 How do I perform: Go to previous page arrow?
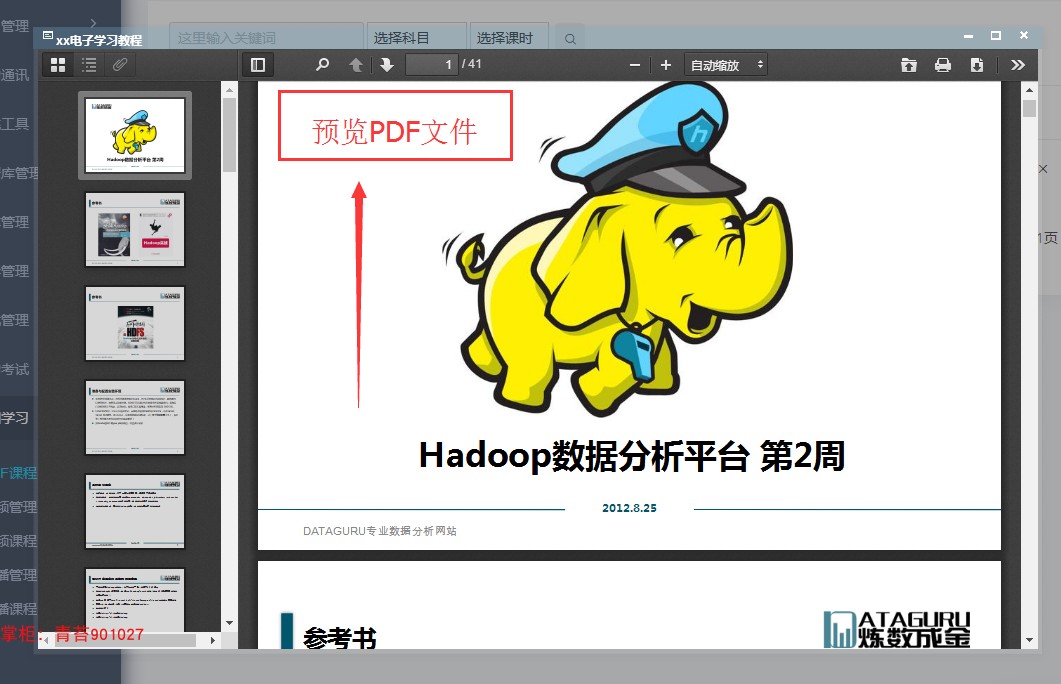coord(356,65)
